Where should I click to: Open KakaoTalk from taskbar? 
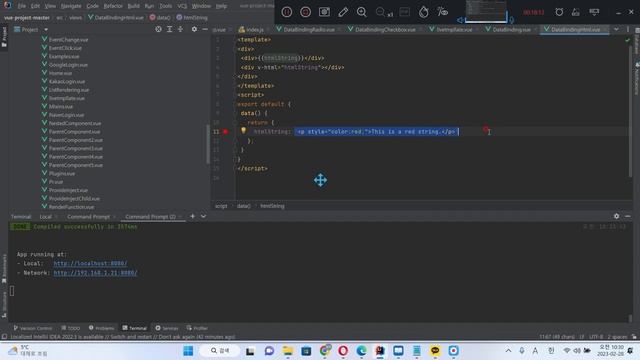[435, 351]
